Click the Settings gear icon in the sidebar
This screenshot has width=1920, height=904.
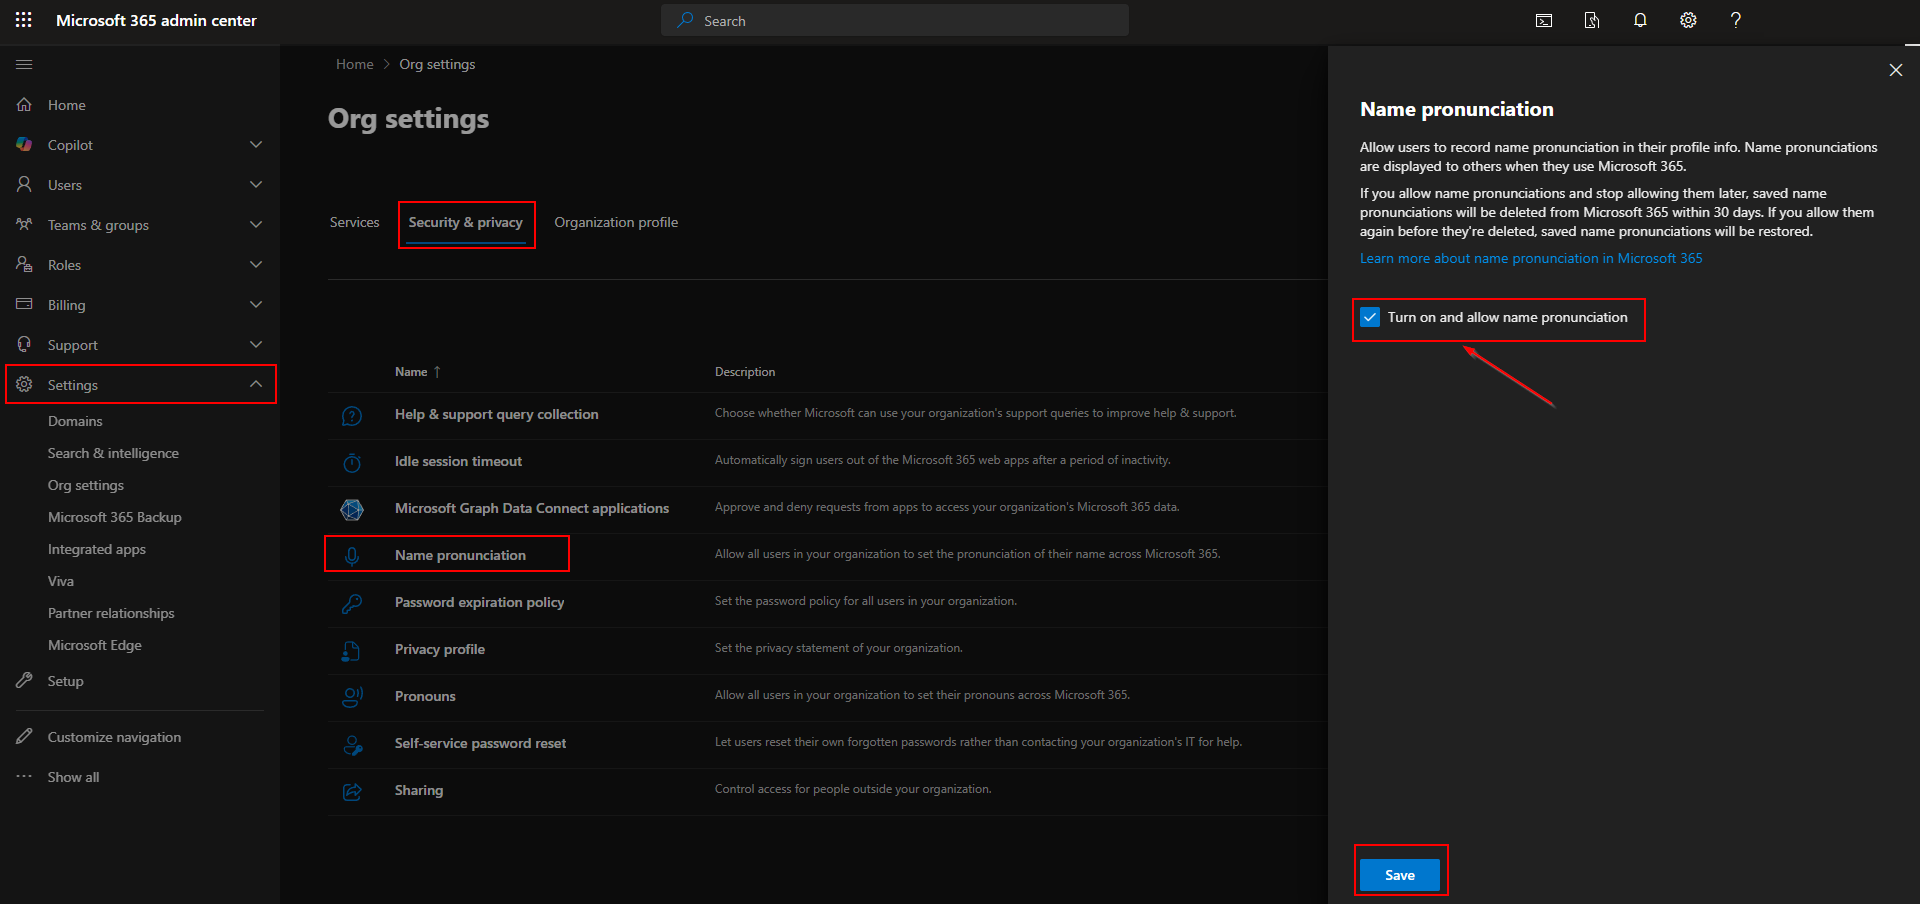24,385
